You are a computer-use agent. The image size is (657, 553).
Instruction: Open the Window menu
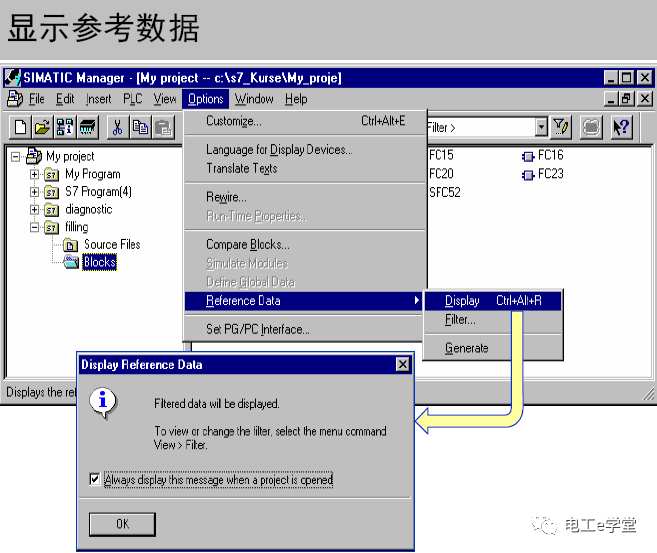tap(254, 99)
